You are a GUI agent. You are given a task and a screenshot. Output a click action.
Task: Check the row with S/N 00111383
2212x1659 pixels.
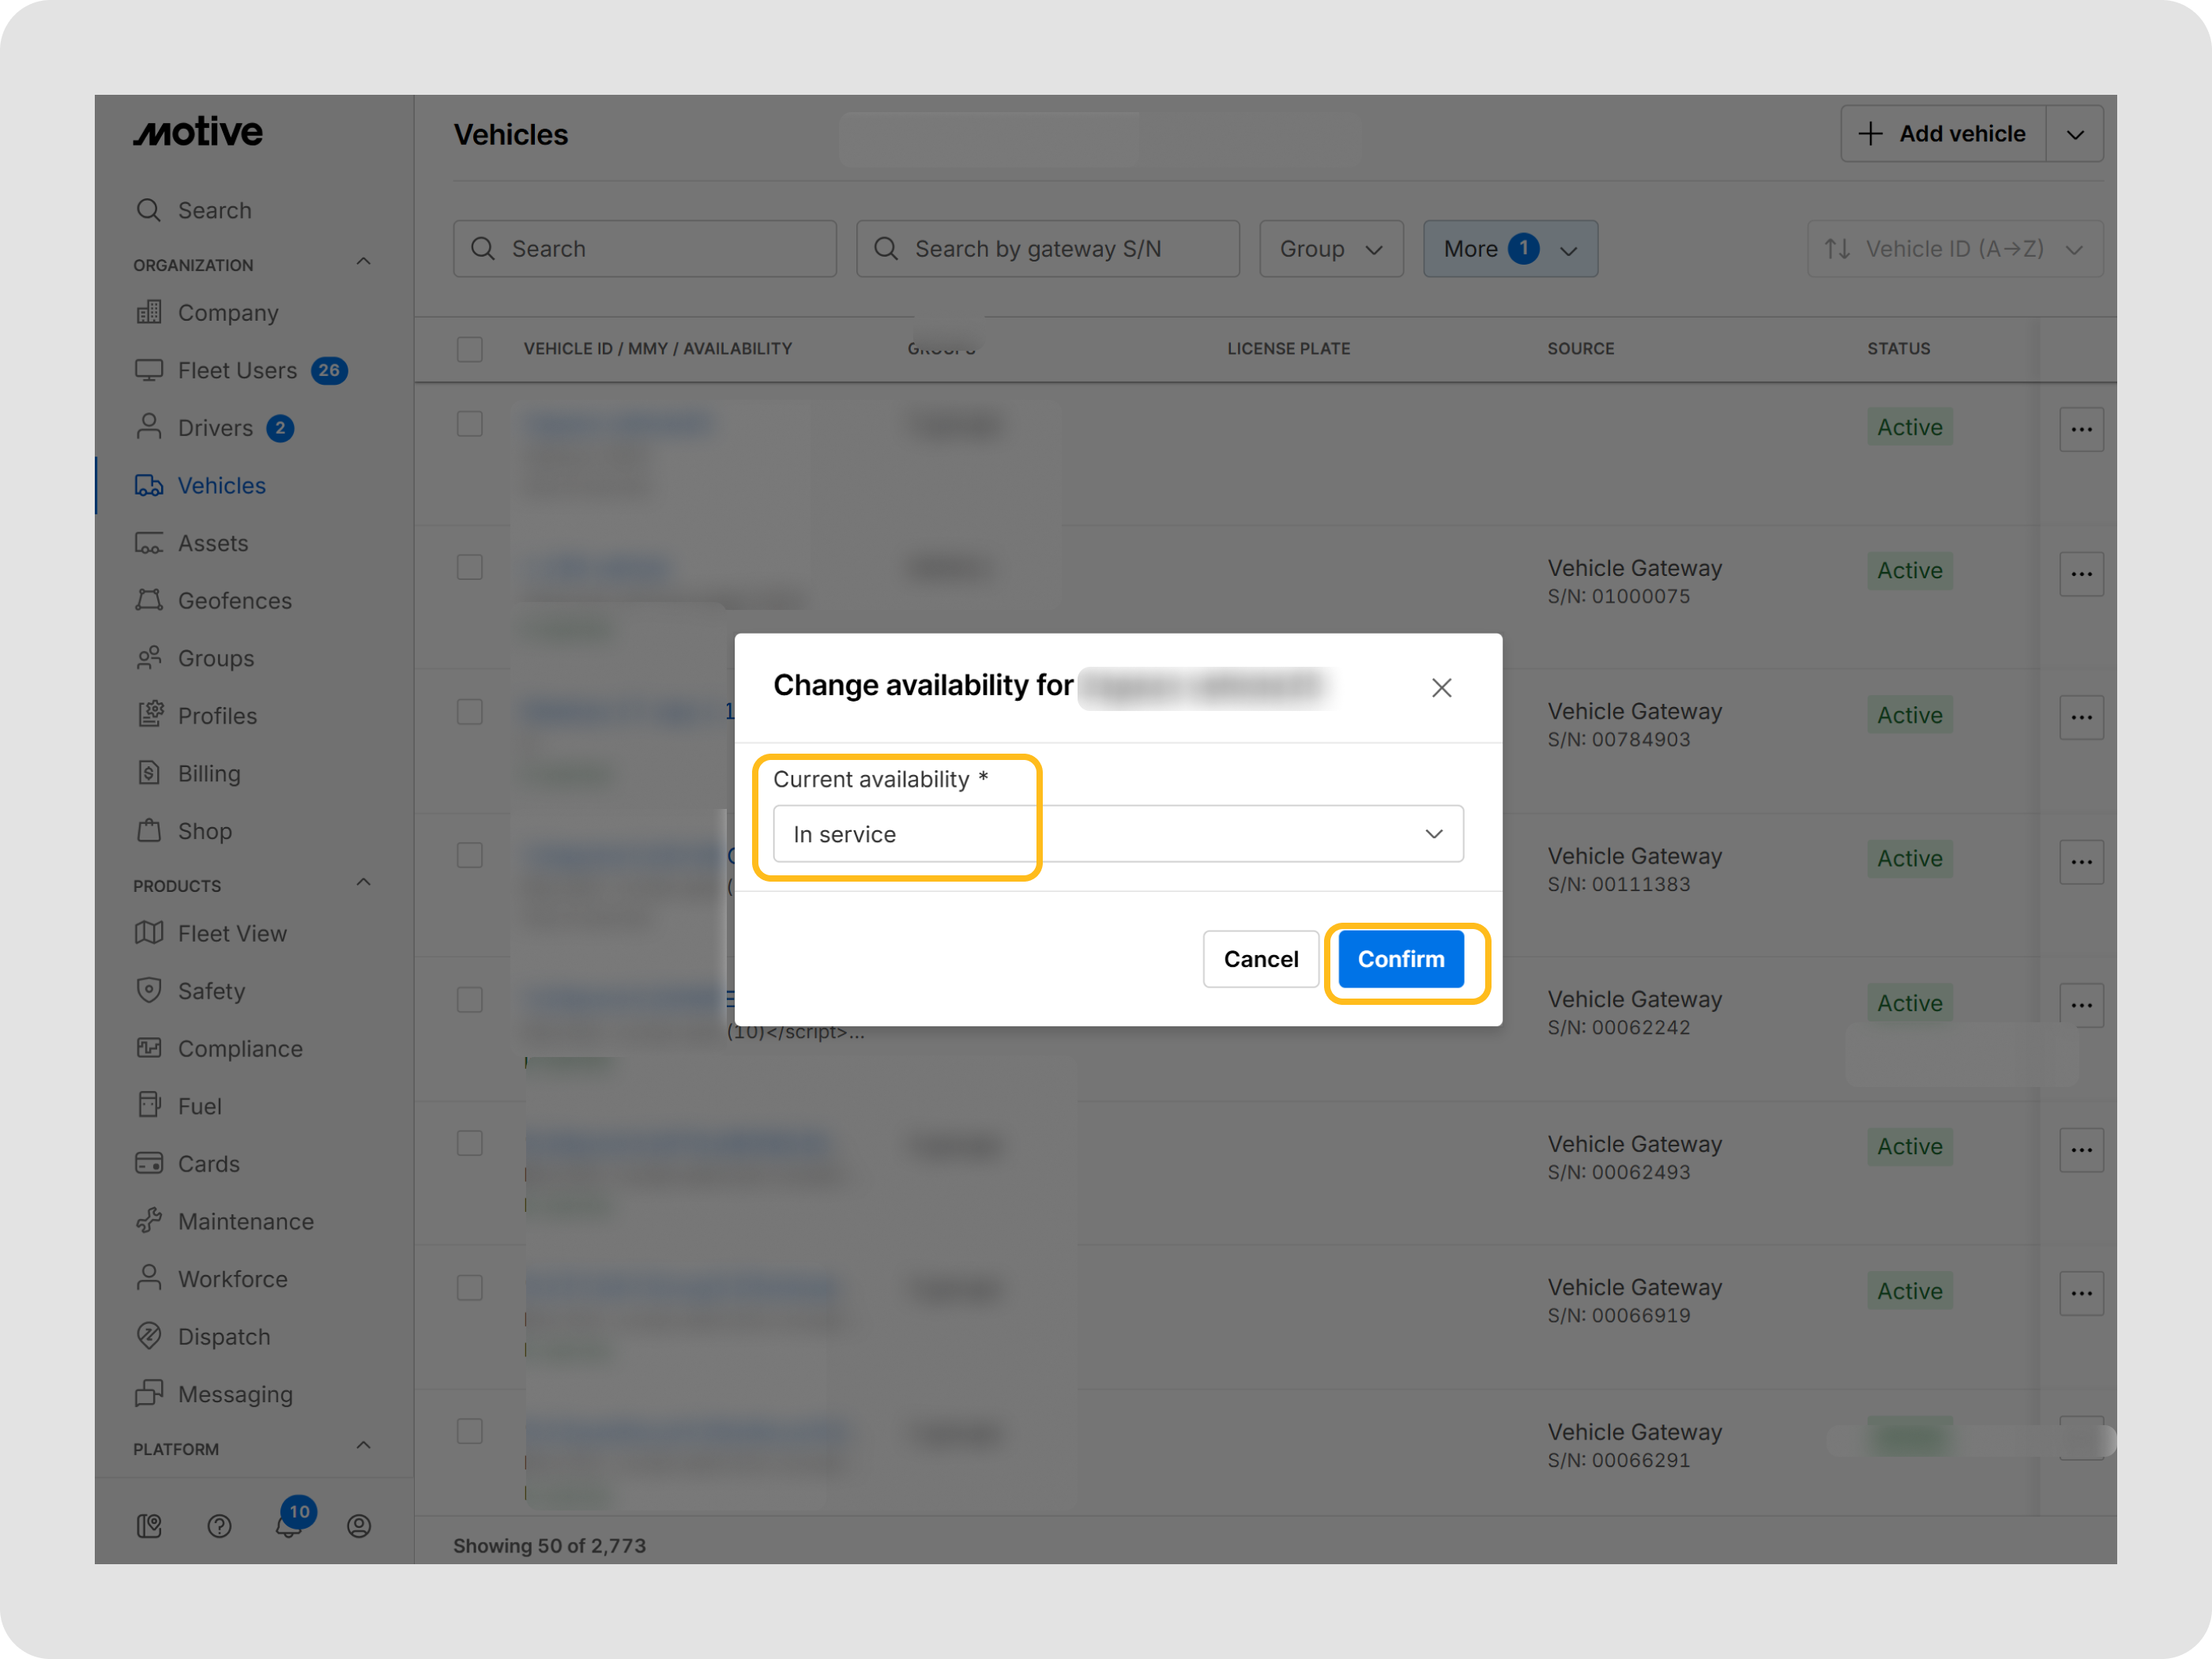470,856
